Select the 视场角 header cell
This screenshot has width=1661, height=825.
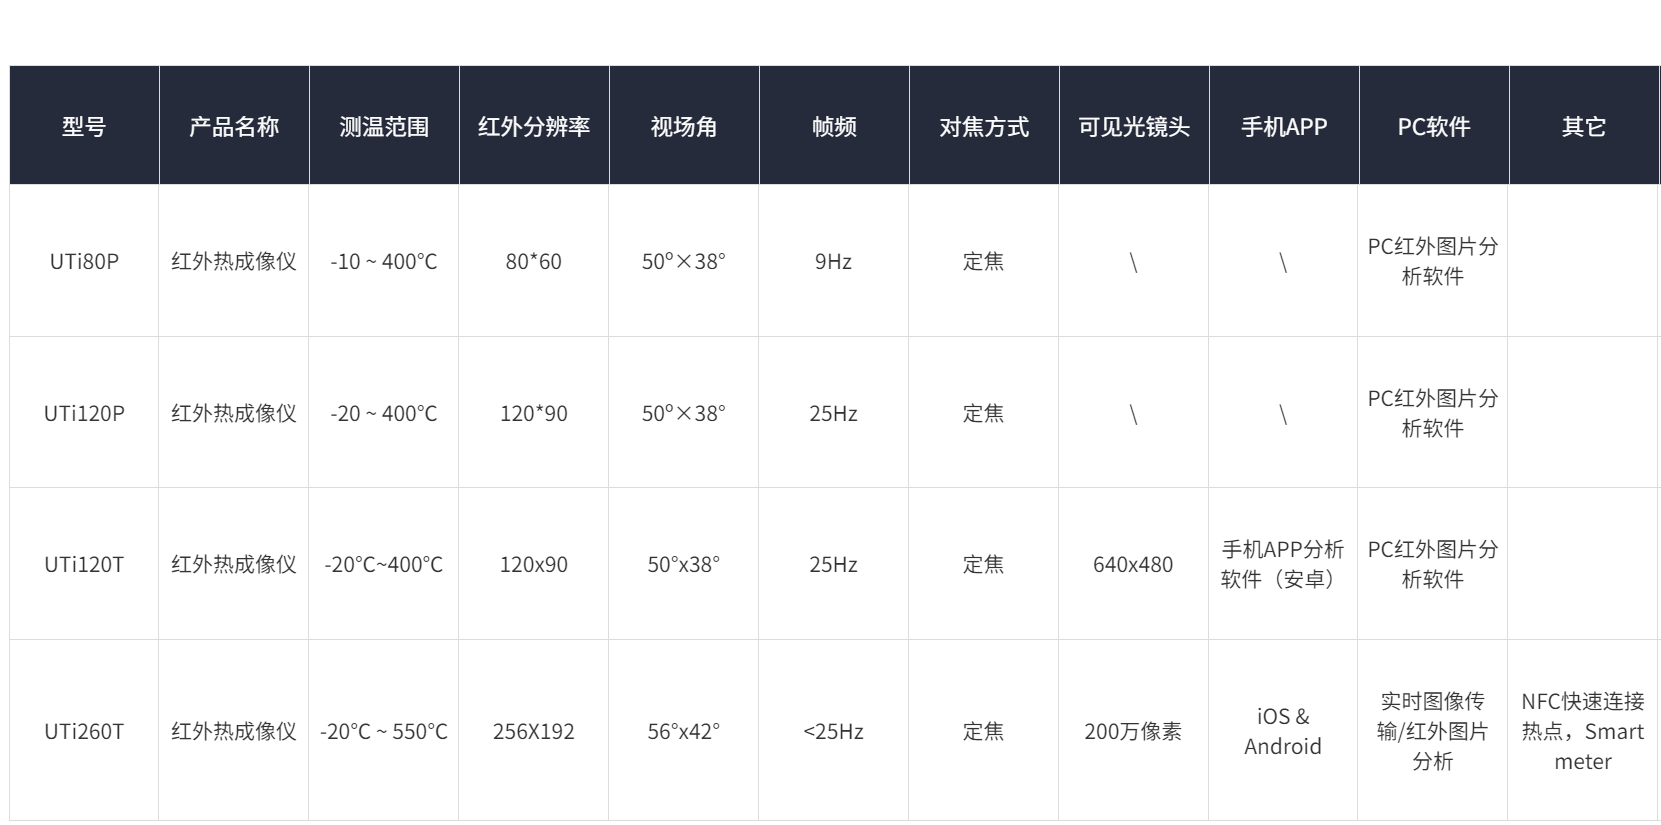coord(684,127)
